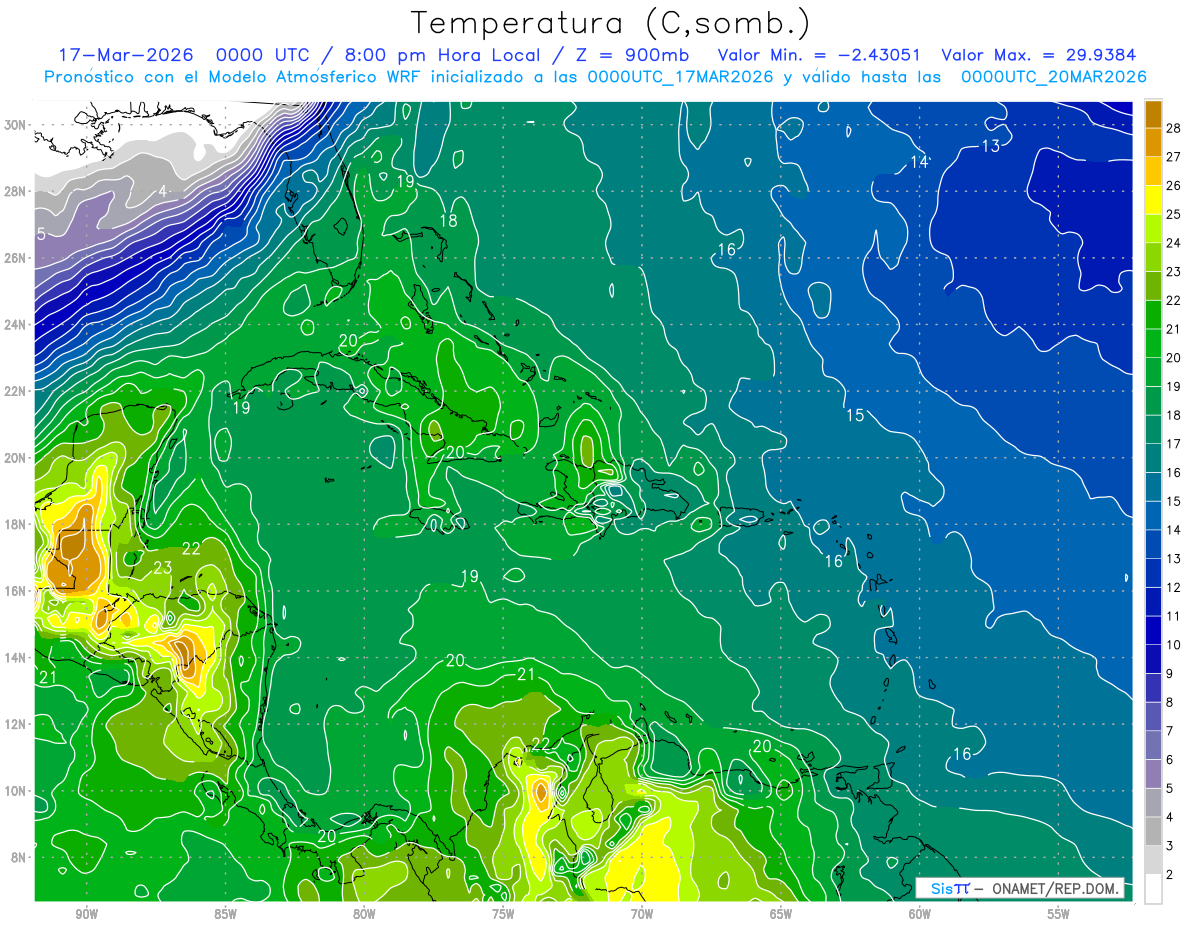Click the colorbar tick label 28
This screenshot has height=927, width=1200.
[1174, 127]
